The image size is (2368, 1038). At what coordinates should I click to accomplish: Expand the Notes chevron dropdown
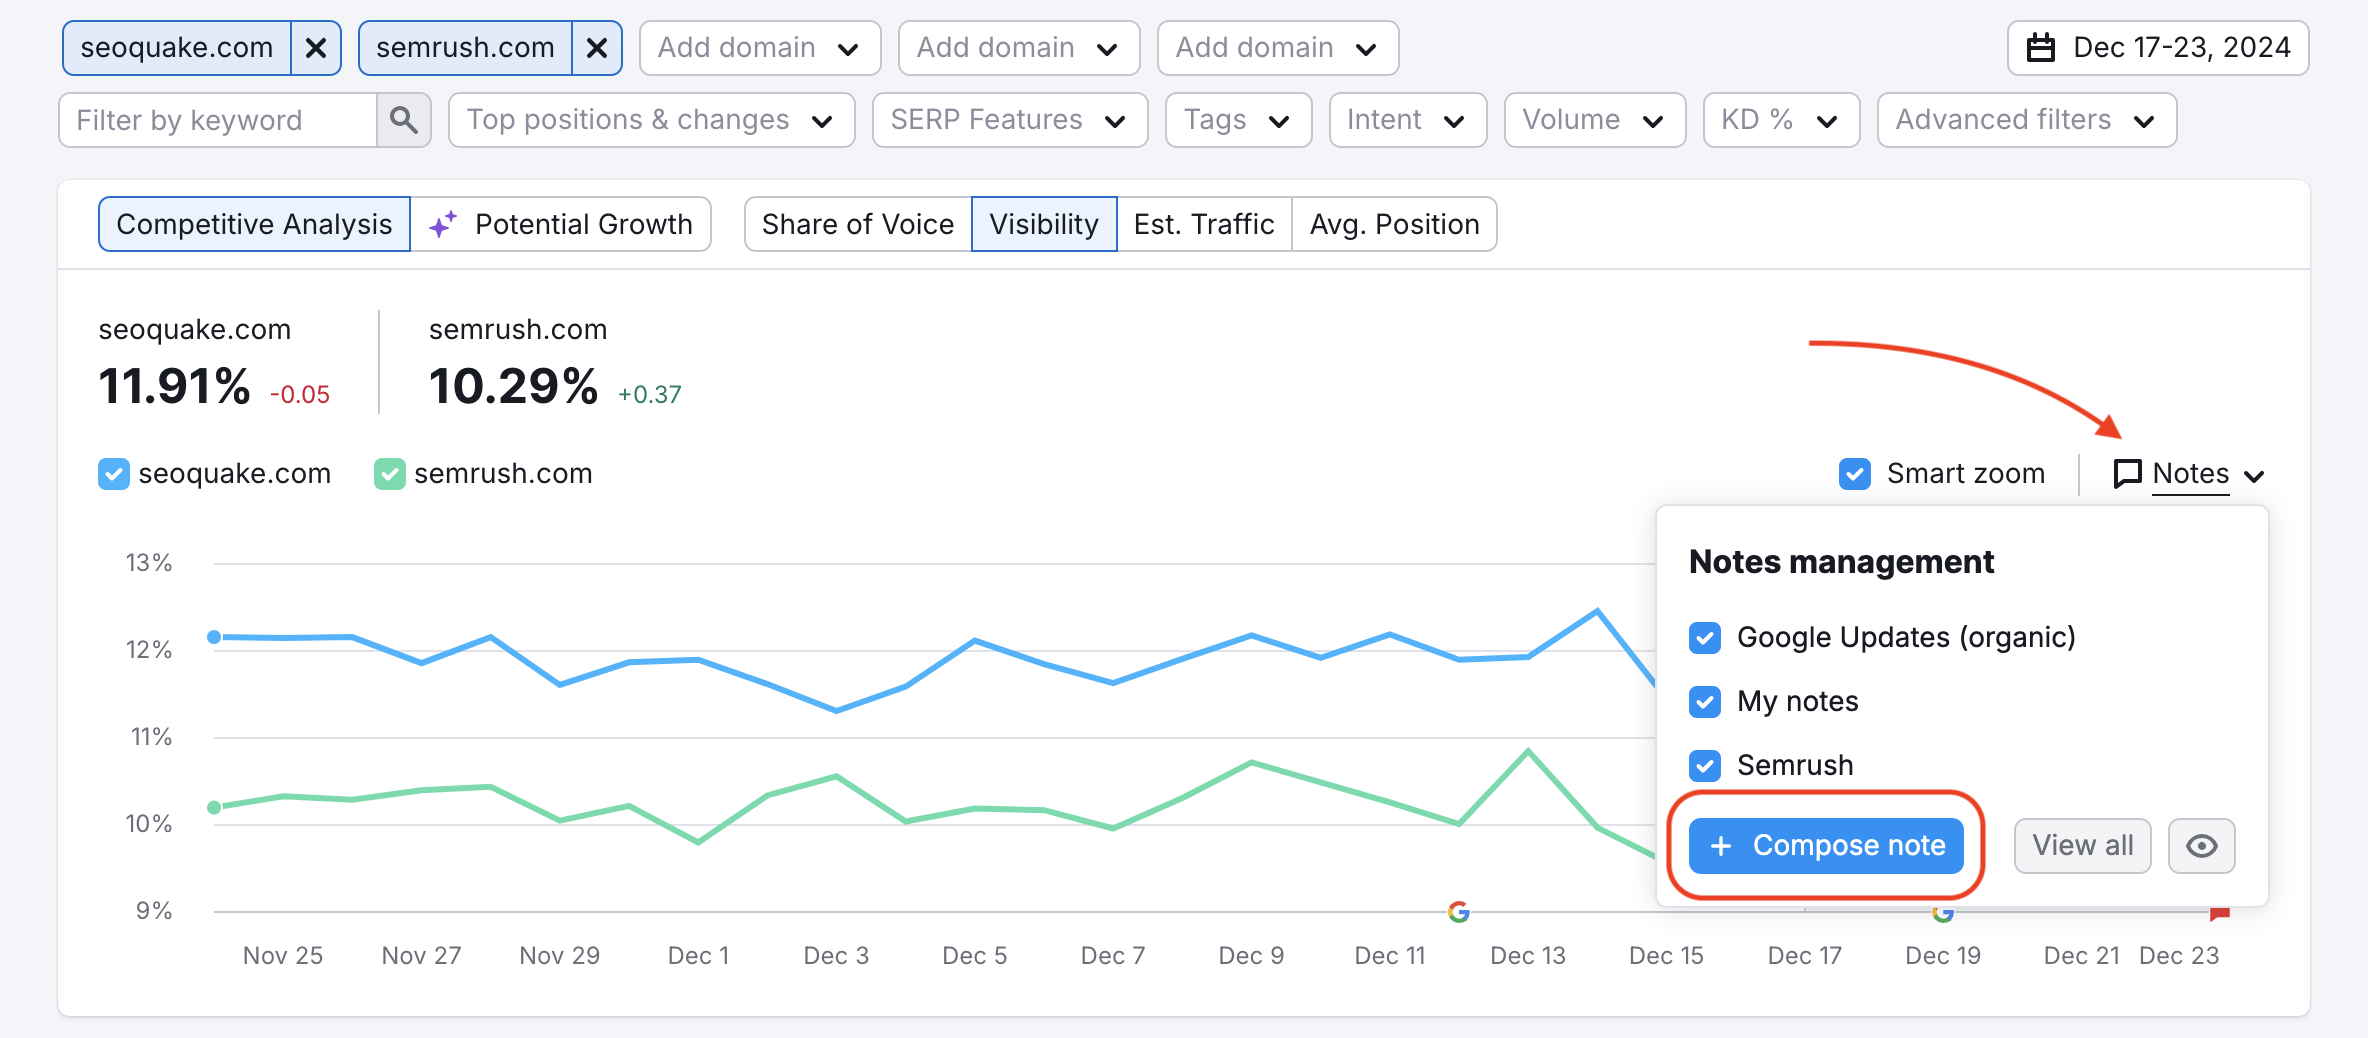click(2255, 475)
